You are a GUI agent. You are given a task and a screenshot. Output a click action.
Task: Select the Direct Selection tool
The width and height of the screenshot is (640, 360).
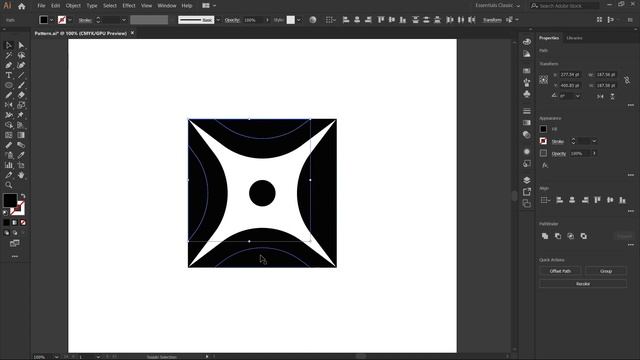[x=21, y=45]
